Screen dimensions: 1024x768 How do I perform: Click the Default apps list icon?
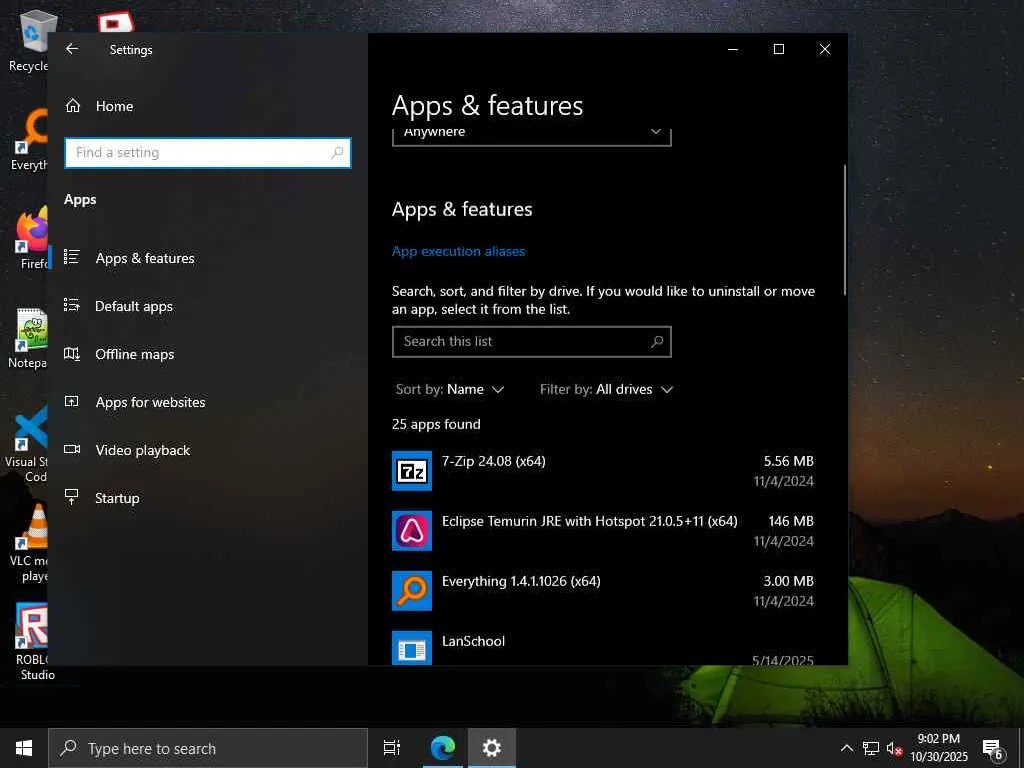click(x=72, y=305)
